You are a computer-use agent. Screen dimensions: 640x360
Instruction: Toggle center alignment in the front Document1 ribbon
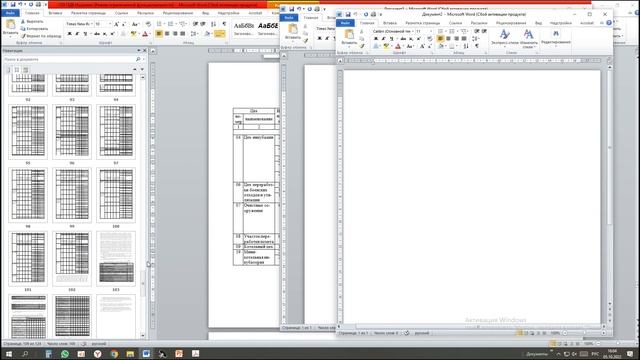click(x=448, y=39)
